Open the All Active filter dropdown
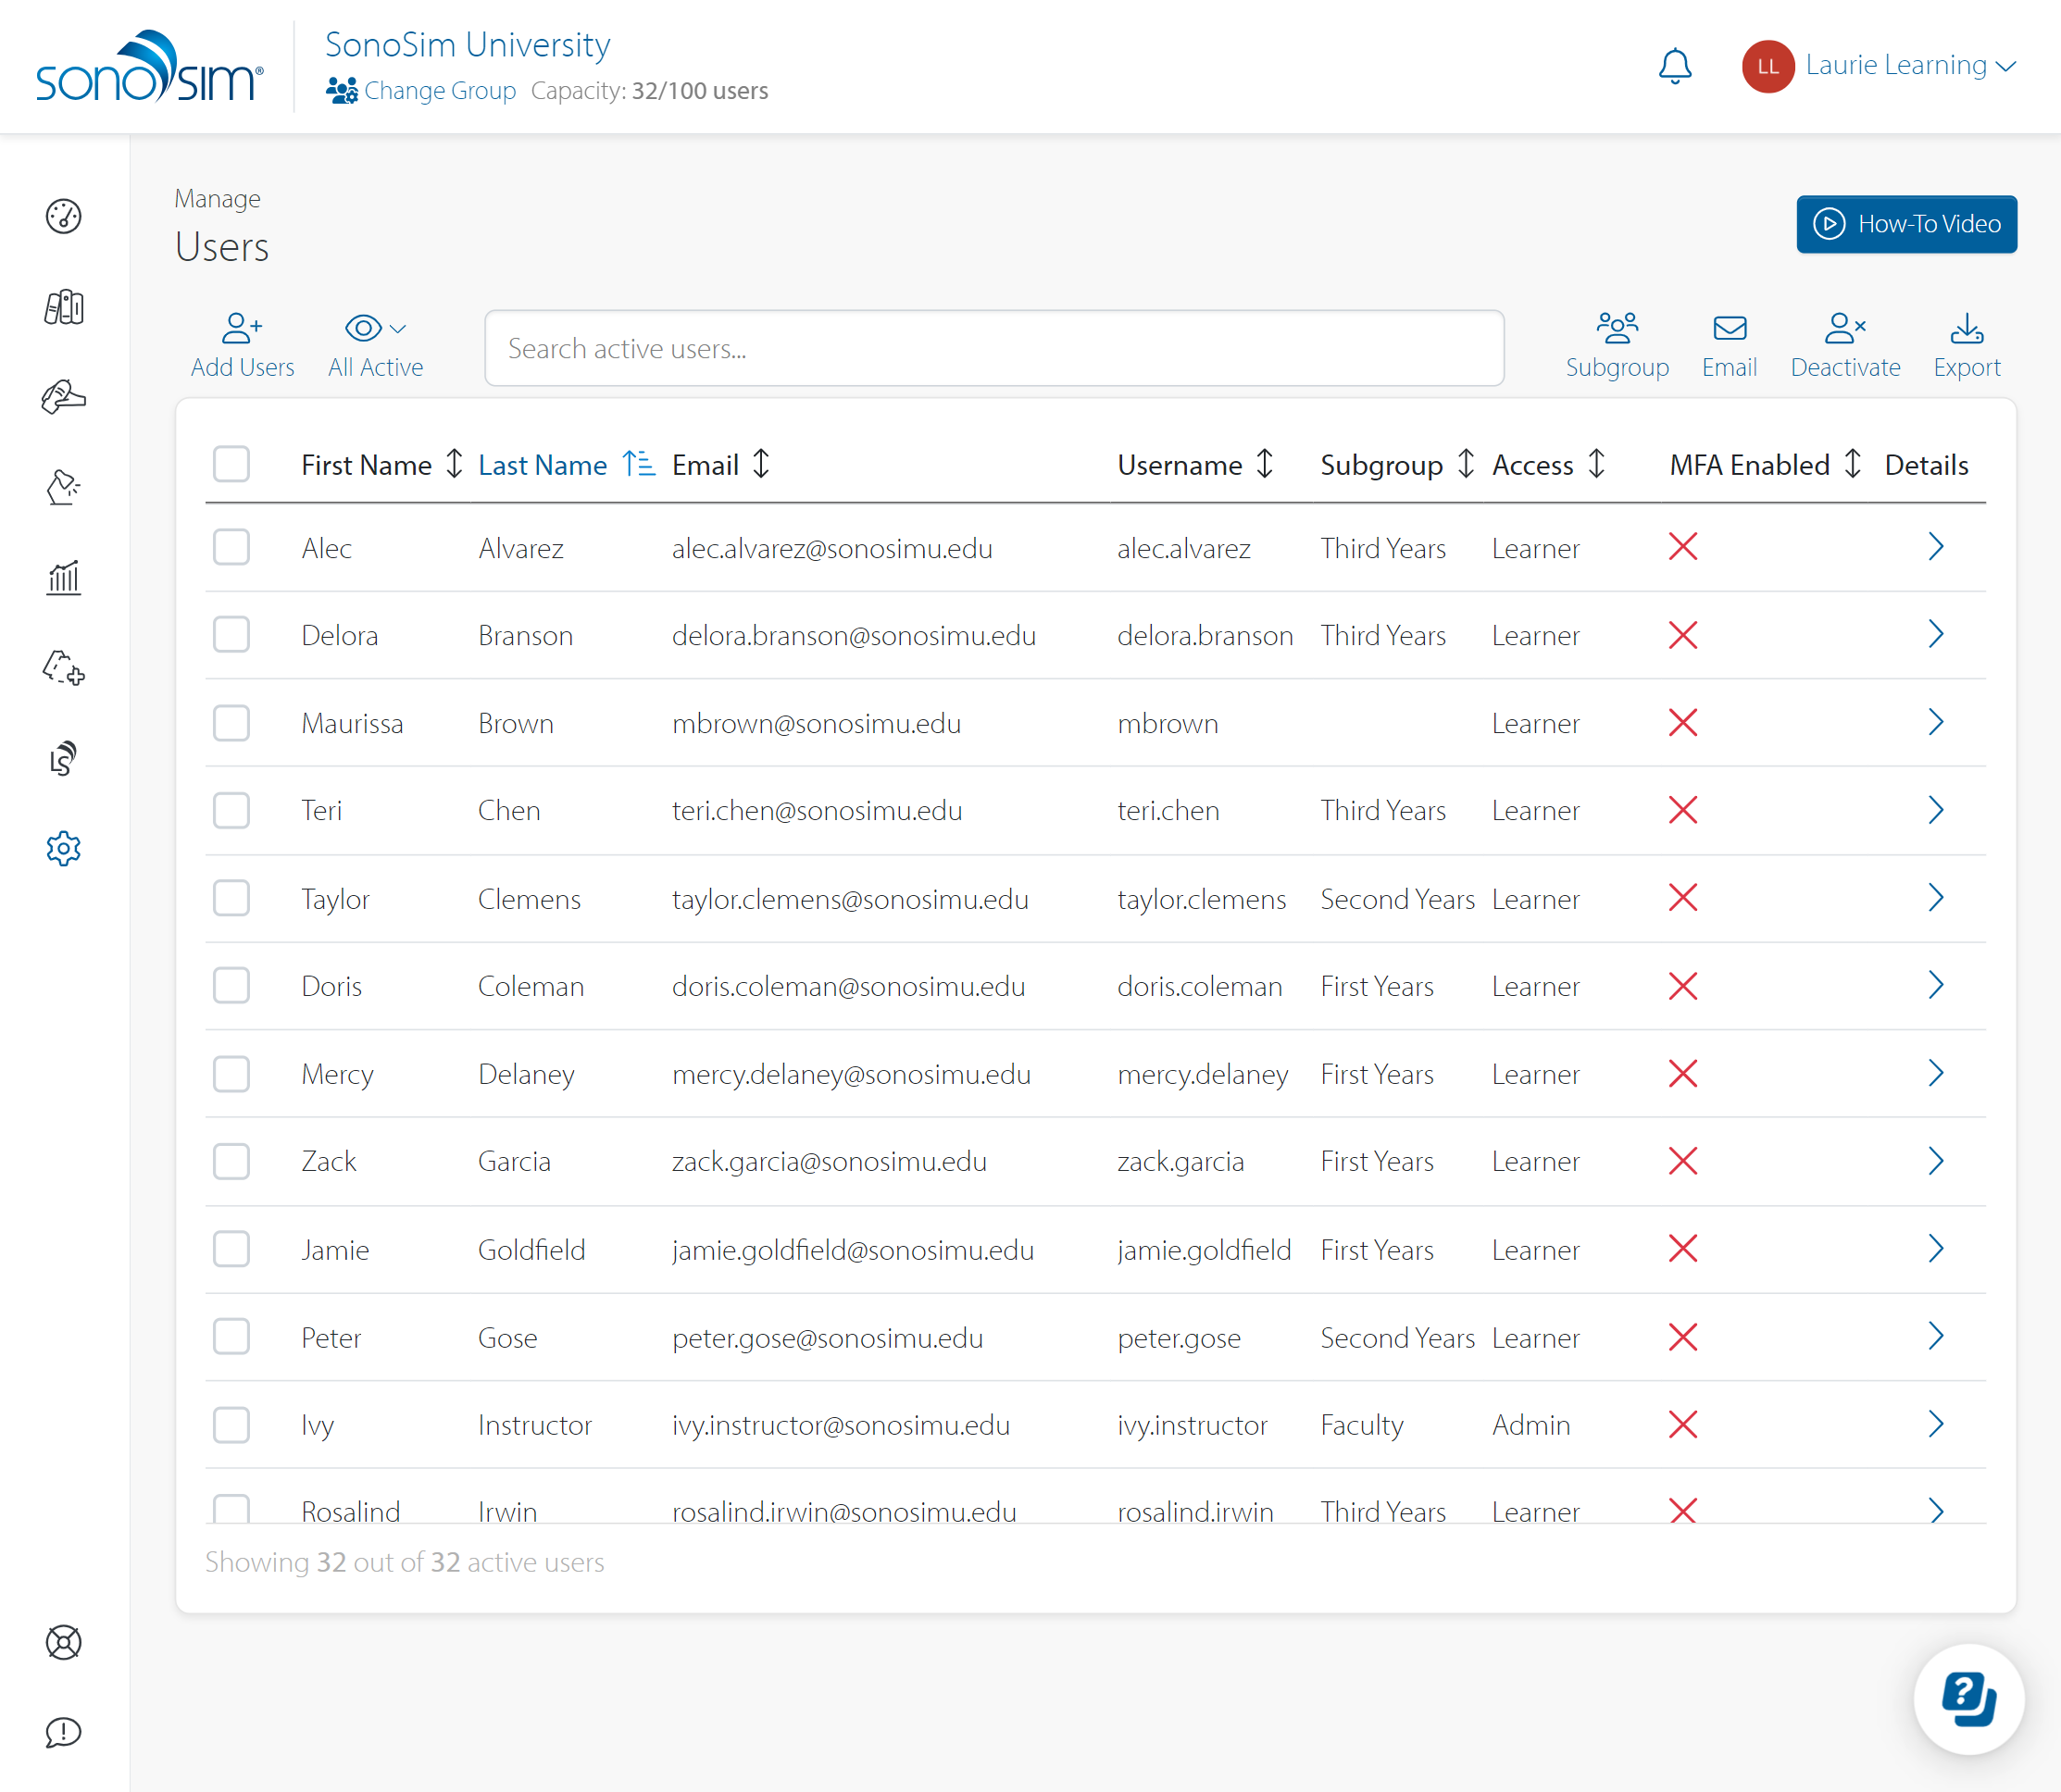Viewport: 2061px width, 1792px height. [375, 345]
